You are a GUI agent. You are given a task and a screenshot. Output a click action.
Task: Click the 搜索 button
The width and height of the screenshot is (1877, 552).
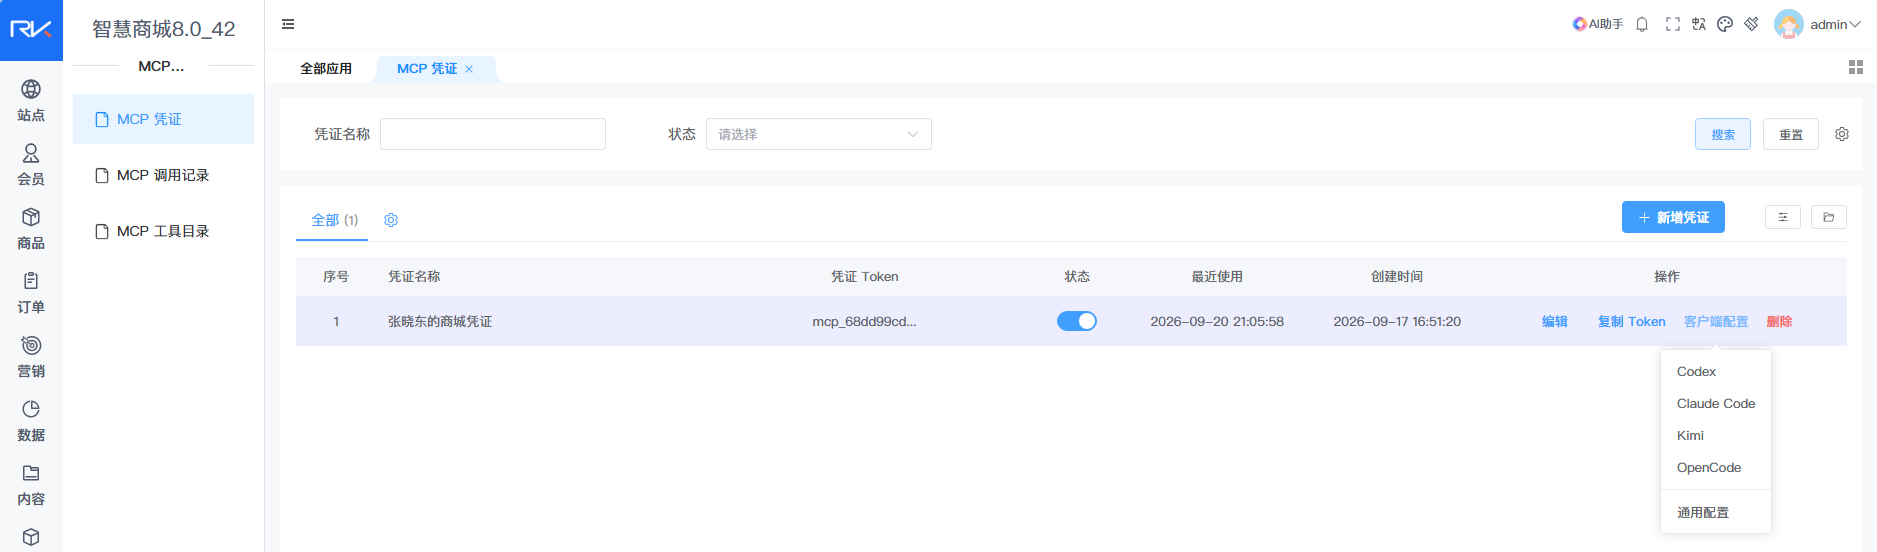coord(1723,134)
